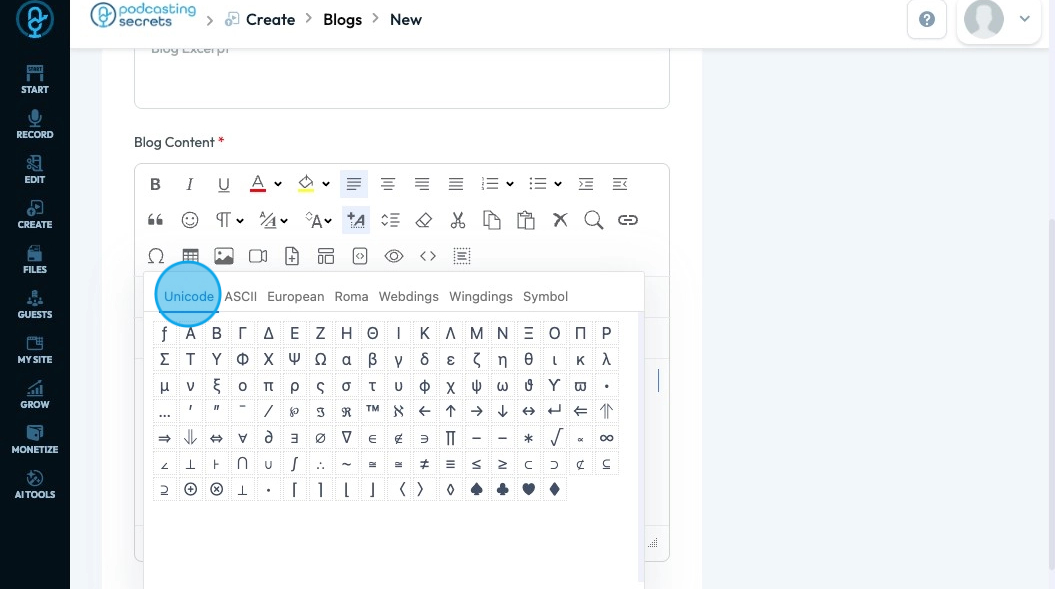
Task: Switch to ASCII character tab
Action: pyautogui.click(x=241, y=296)
